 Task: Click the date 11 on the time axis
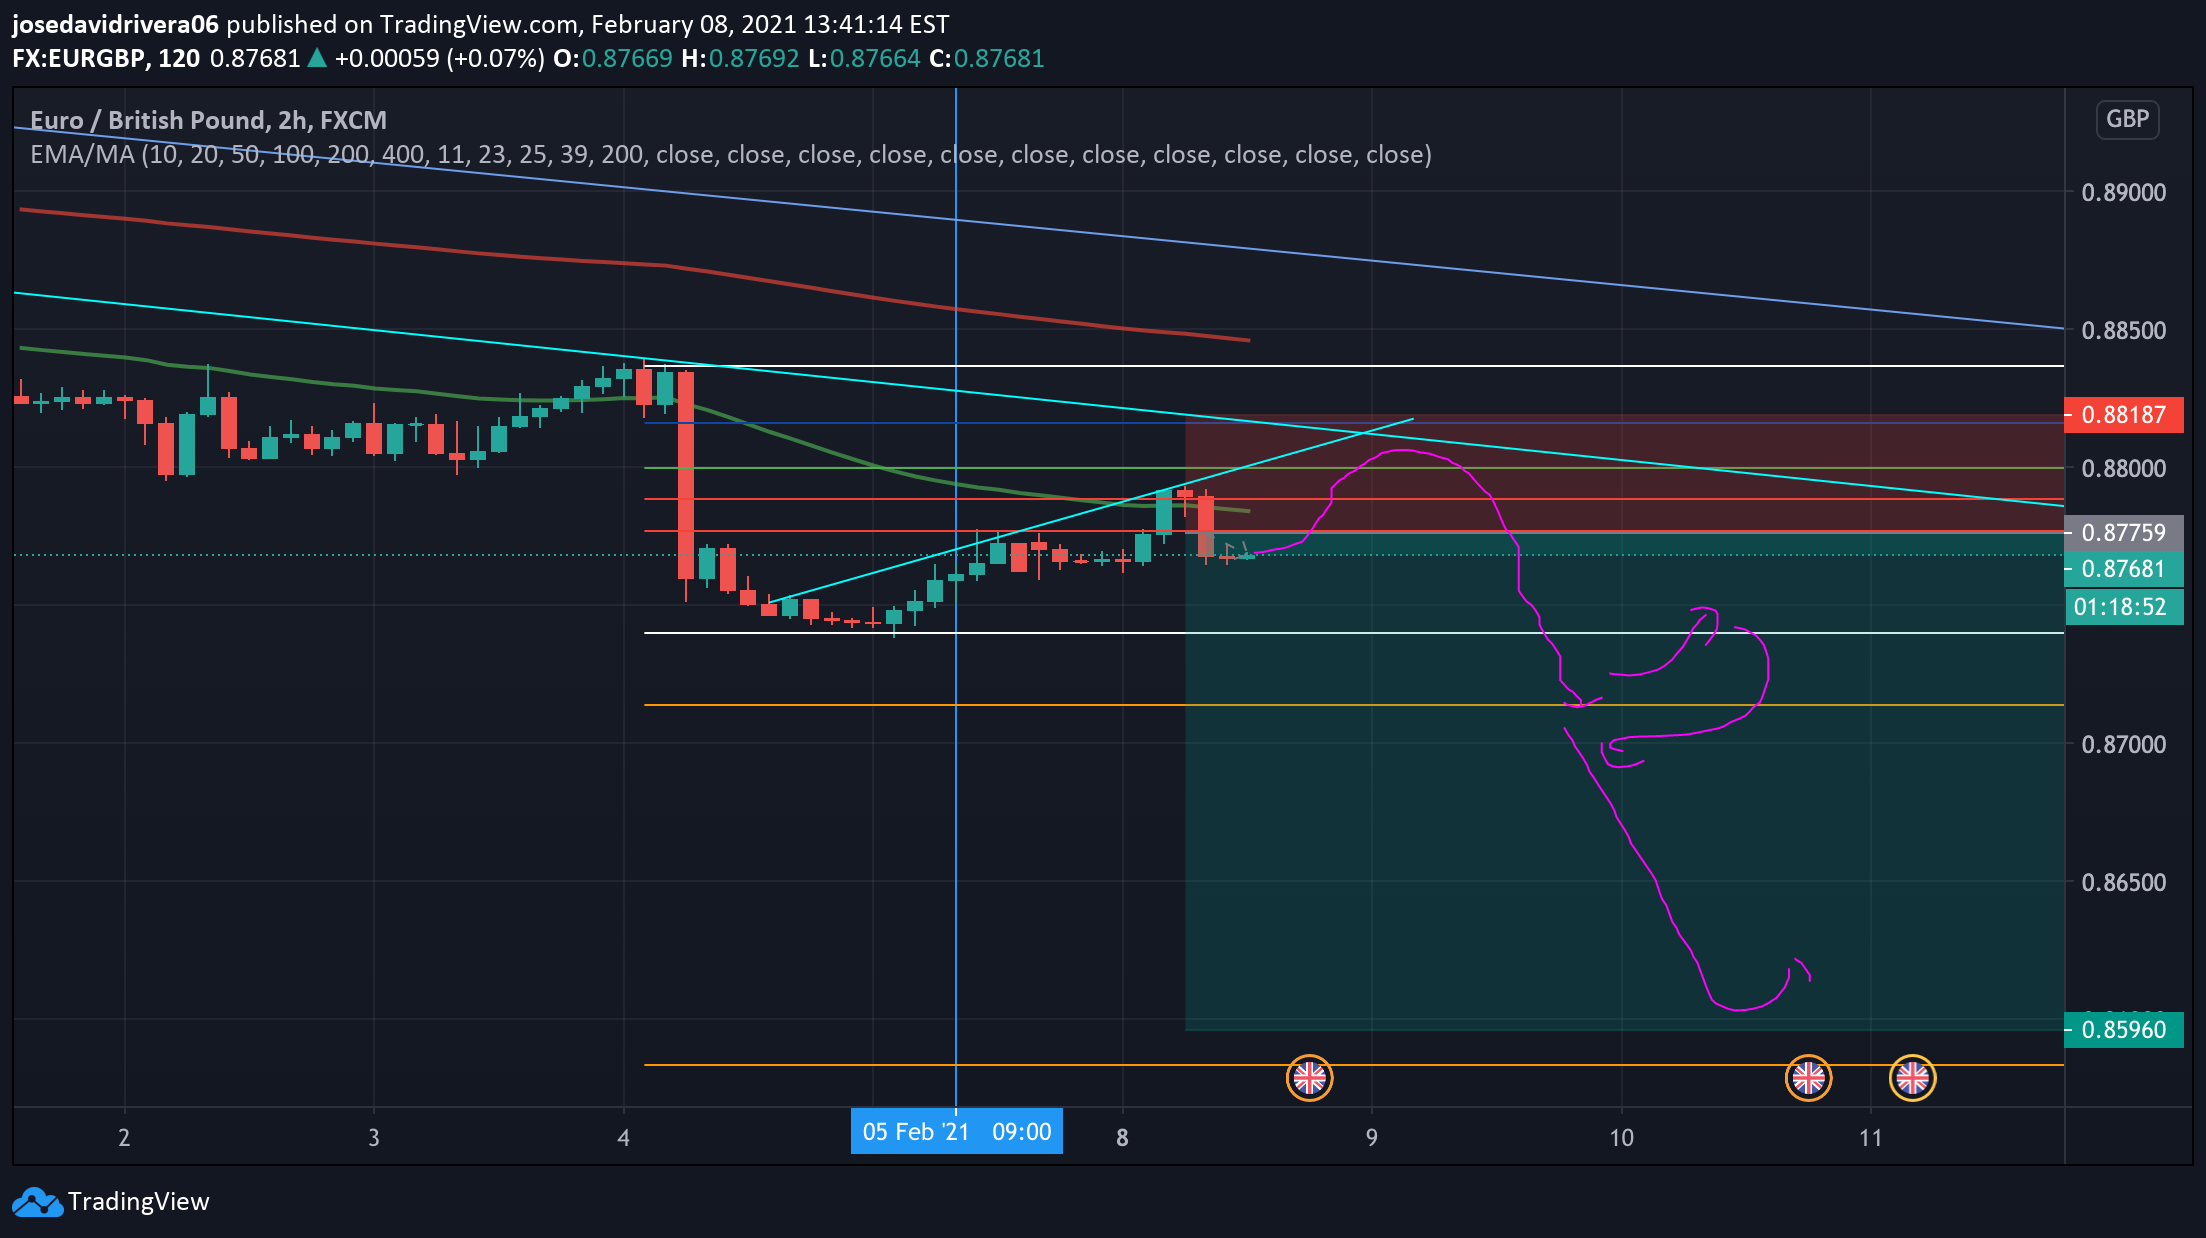(x=1870, y=1138)
